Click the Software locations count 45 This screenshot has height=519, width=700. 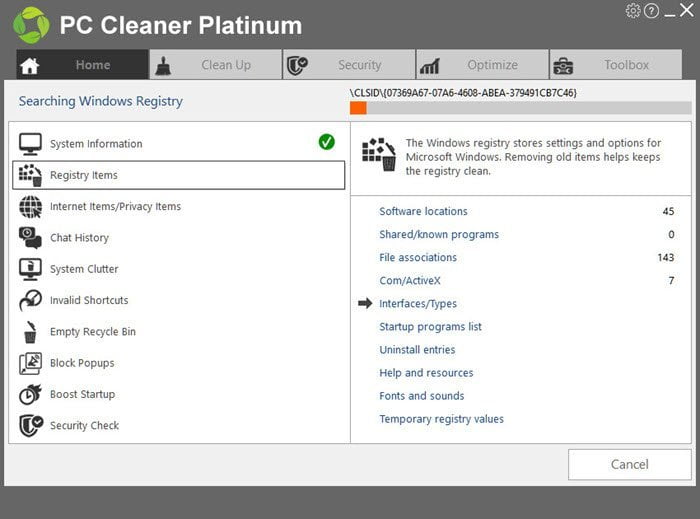[668, 212]
